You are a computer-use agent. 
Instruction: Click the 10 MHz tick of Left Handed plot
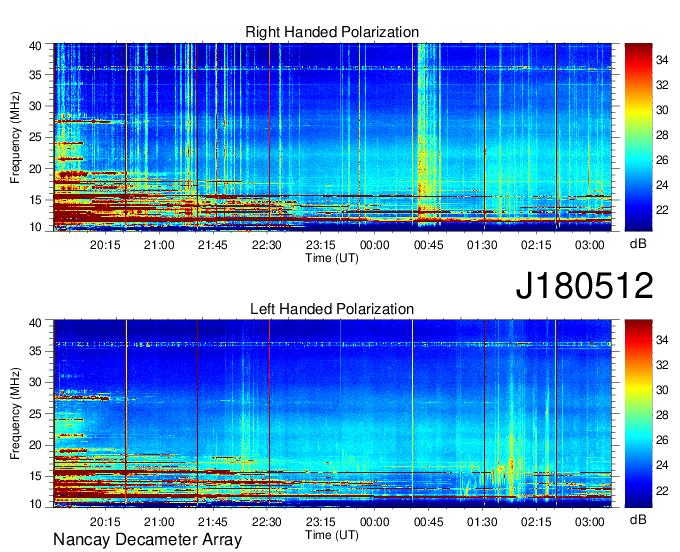click(x=35, y=504)
